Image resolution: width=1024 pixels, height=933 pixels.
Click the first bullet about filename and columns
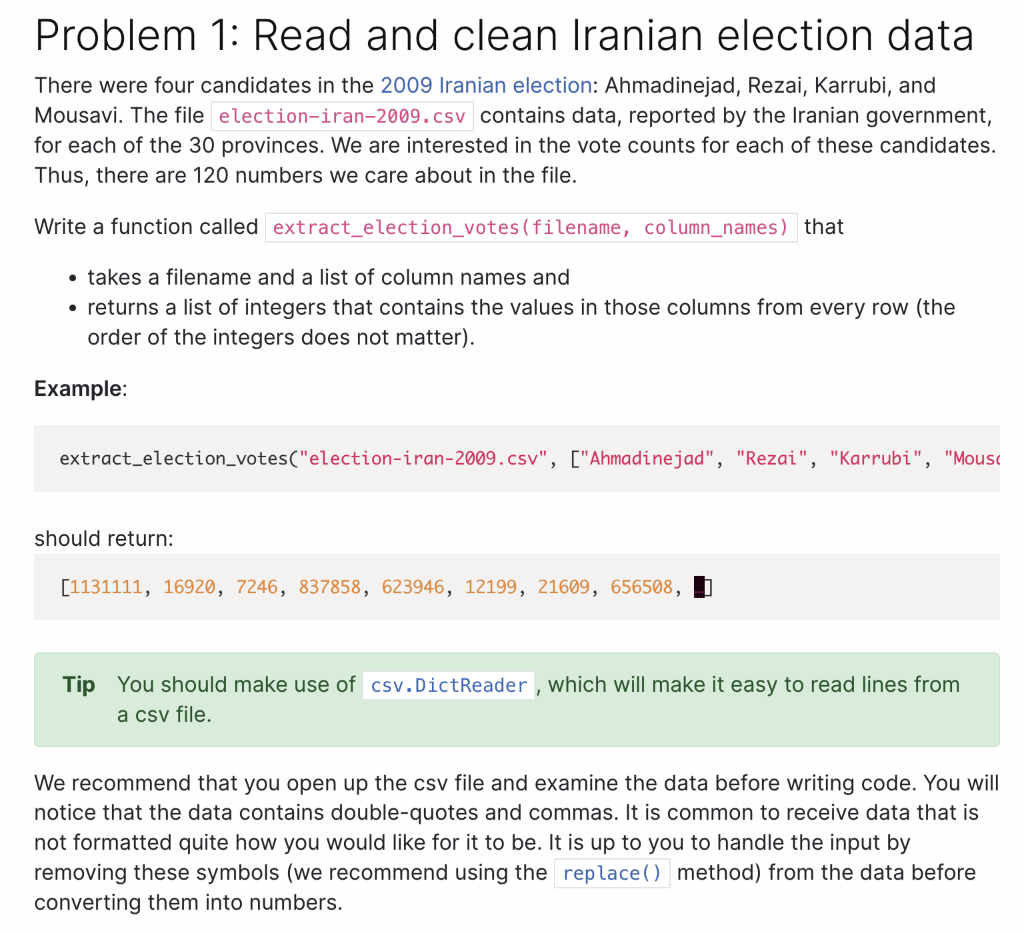click(x=328, y=277)
